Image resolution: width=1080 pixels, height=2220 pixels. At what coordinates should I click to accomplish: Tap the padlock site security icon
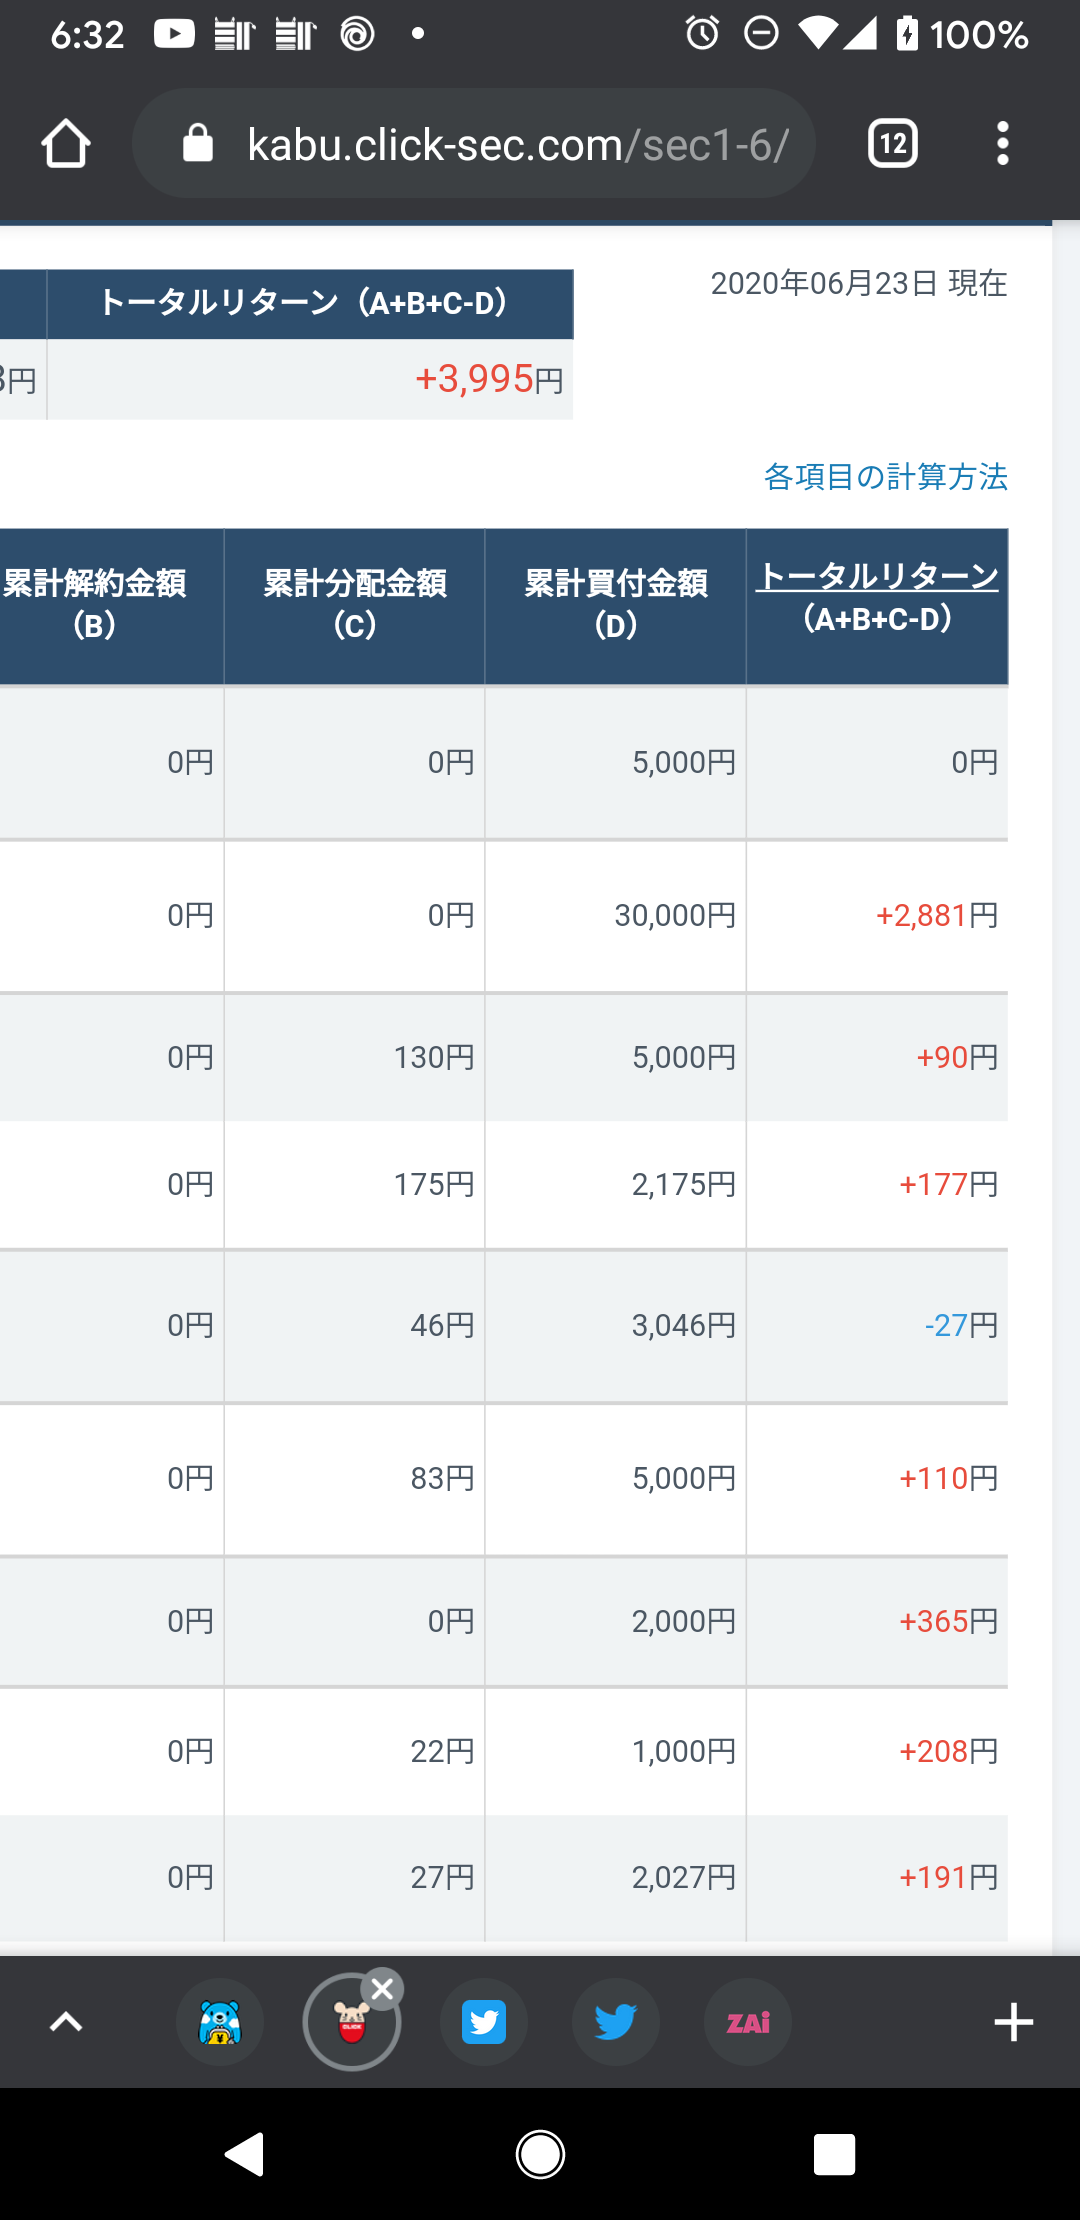pos(198,144)
